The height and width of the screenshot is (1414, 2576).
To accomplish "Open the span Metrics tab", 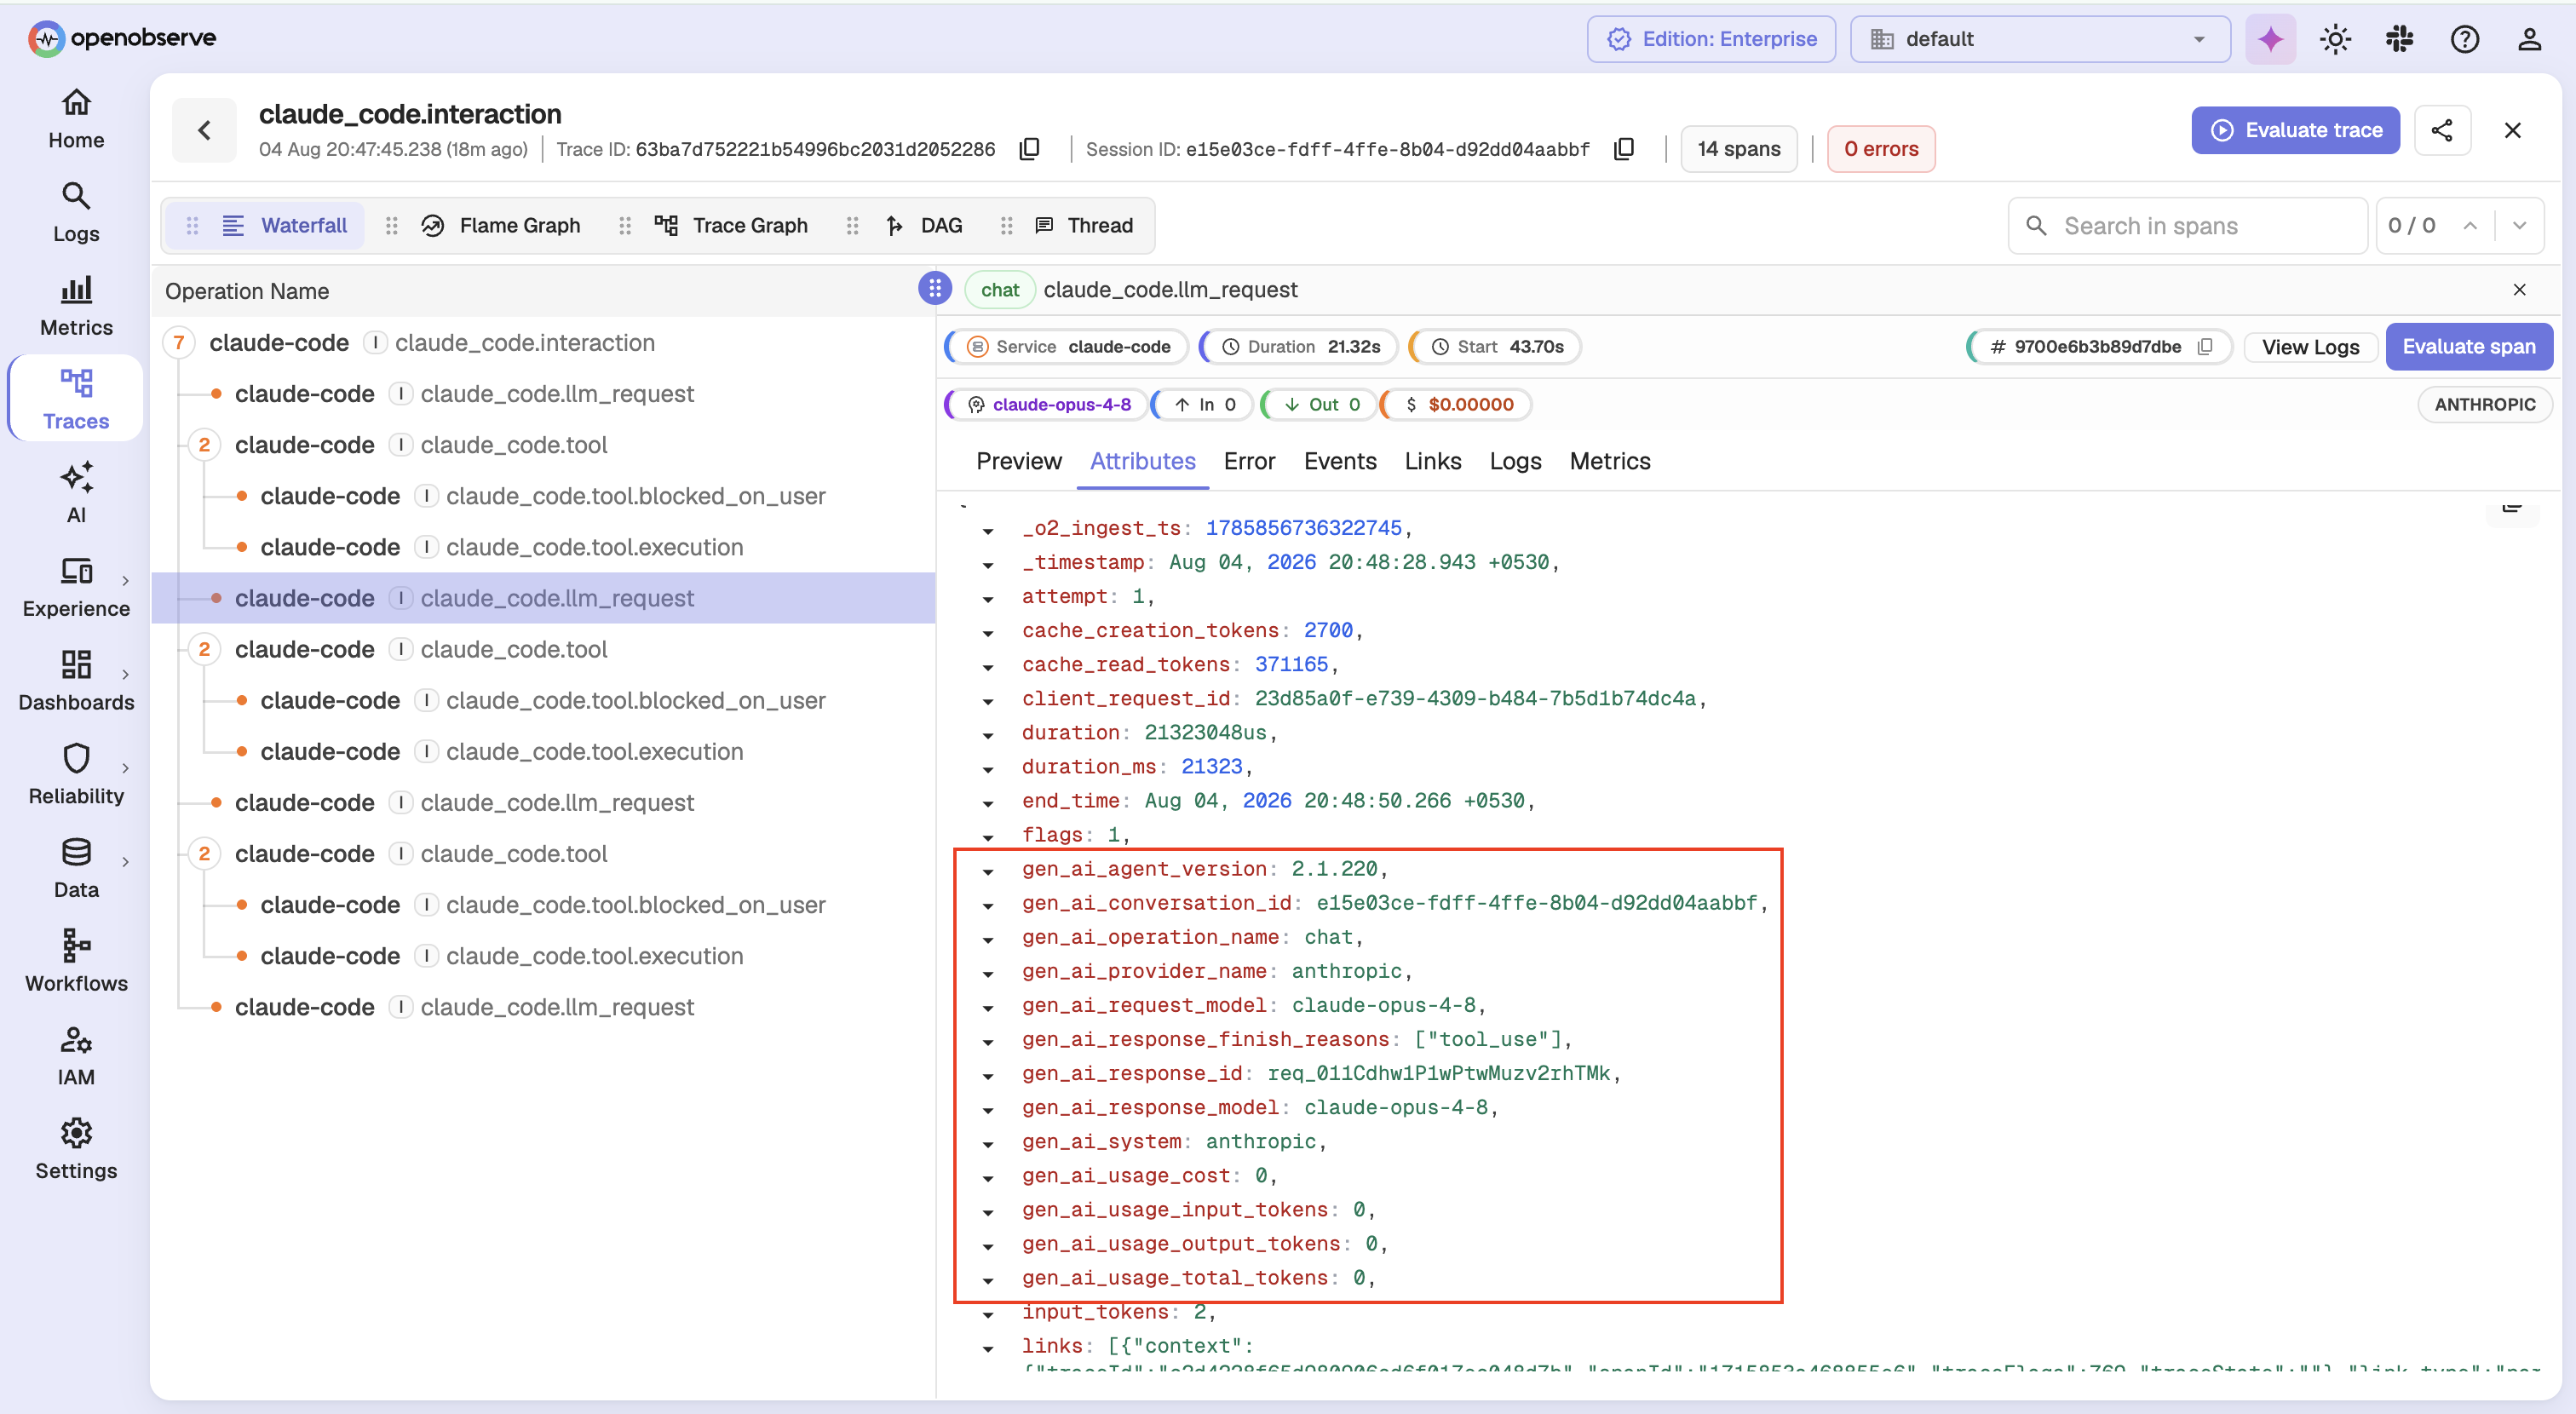I will coord(1610,461).
